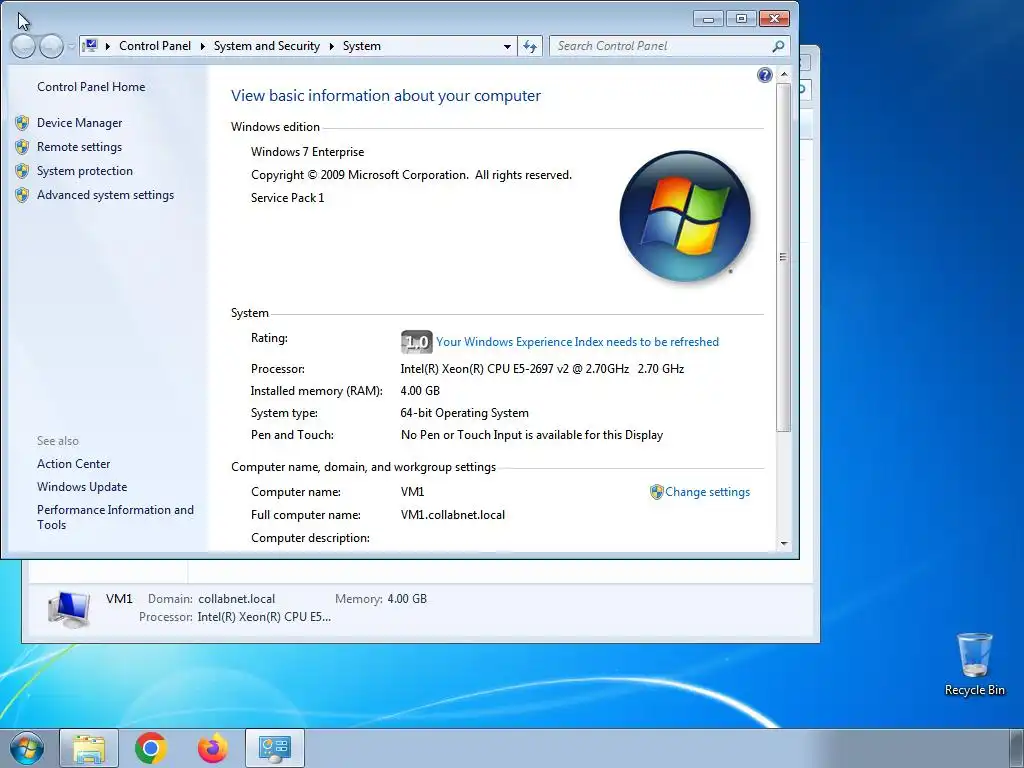Click the Show desktop strip on the taskbar
This screenshot has width=1024, height=768.
[x=1017, y=748]
